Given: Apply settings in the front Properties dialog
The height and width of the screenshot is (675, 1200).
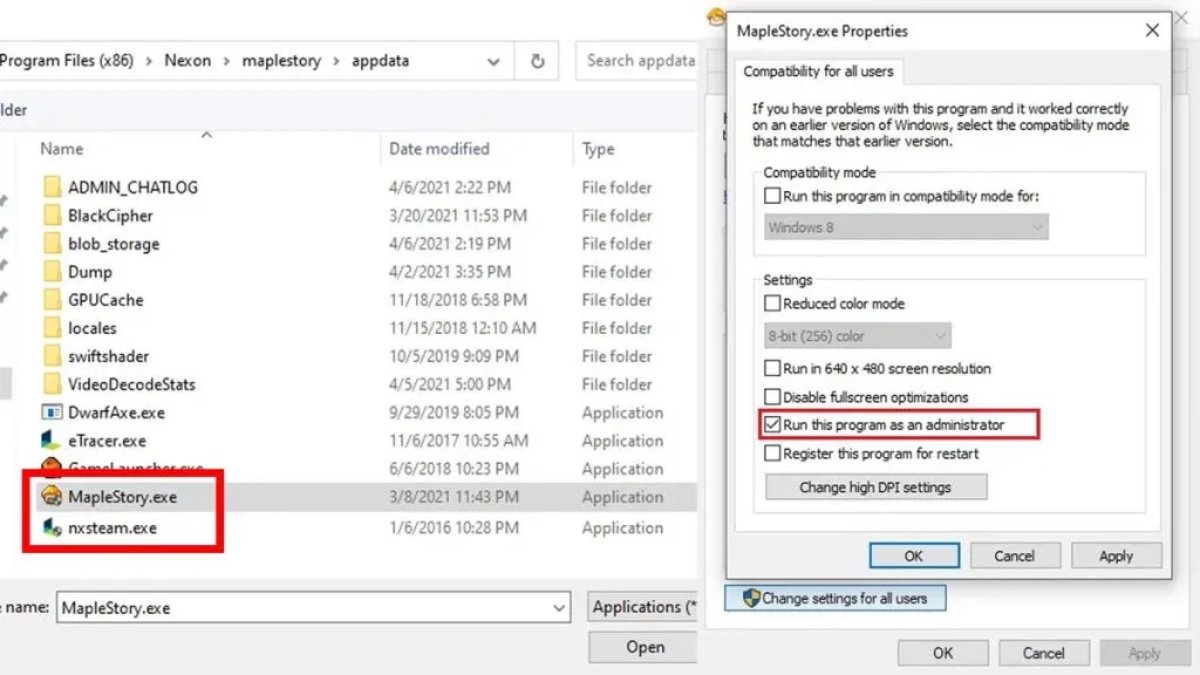Looking at the screenshot, I should tap(1116, 556).
